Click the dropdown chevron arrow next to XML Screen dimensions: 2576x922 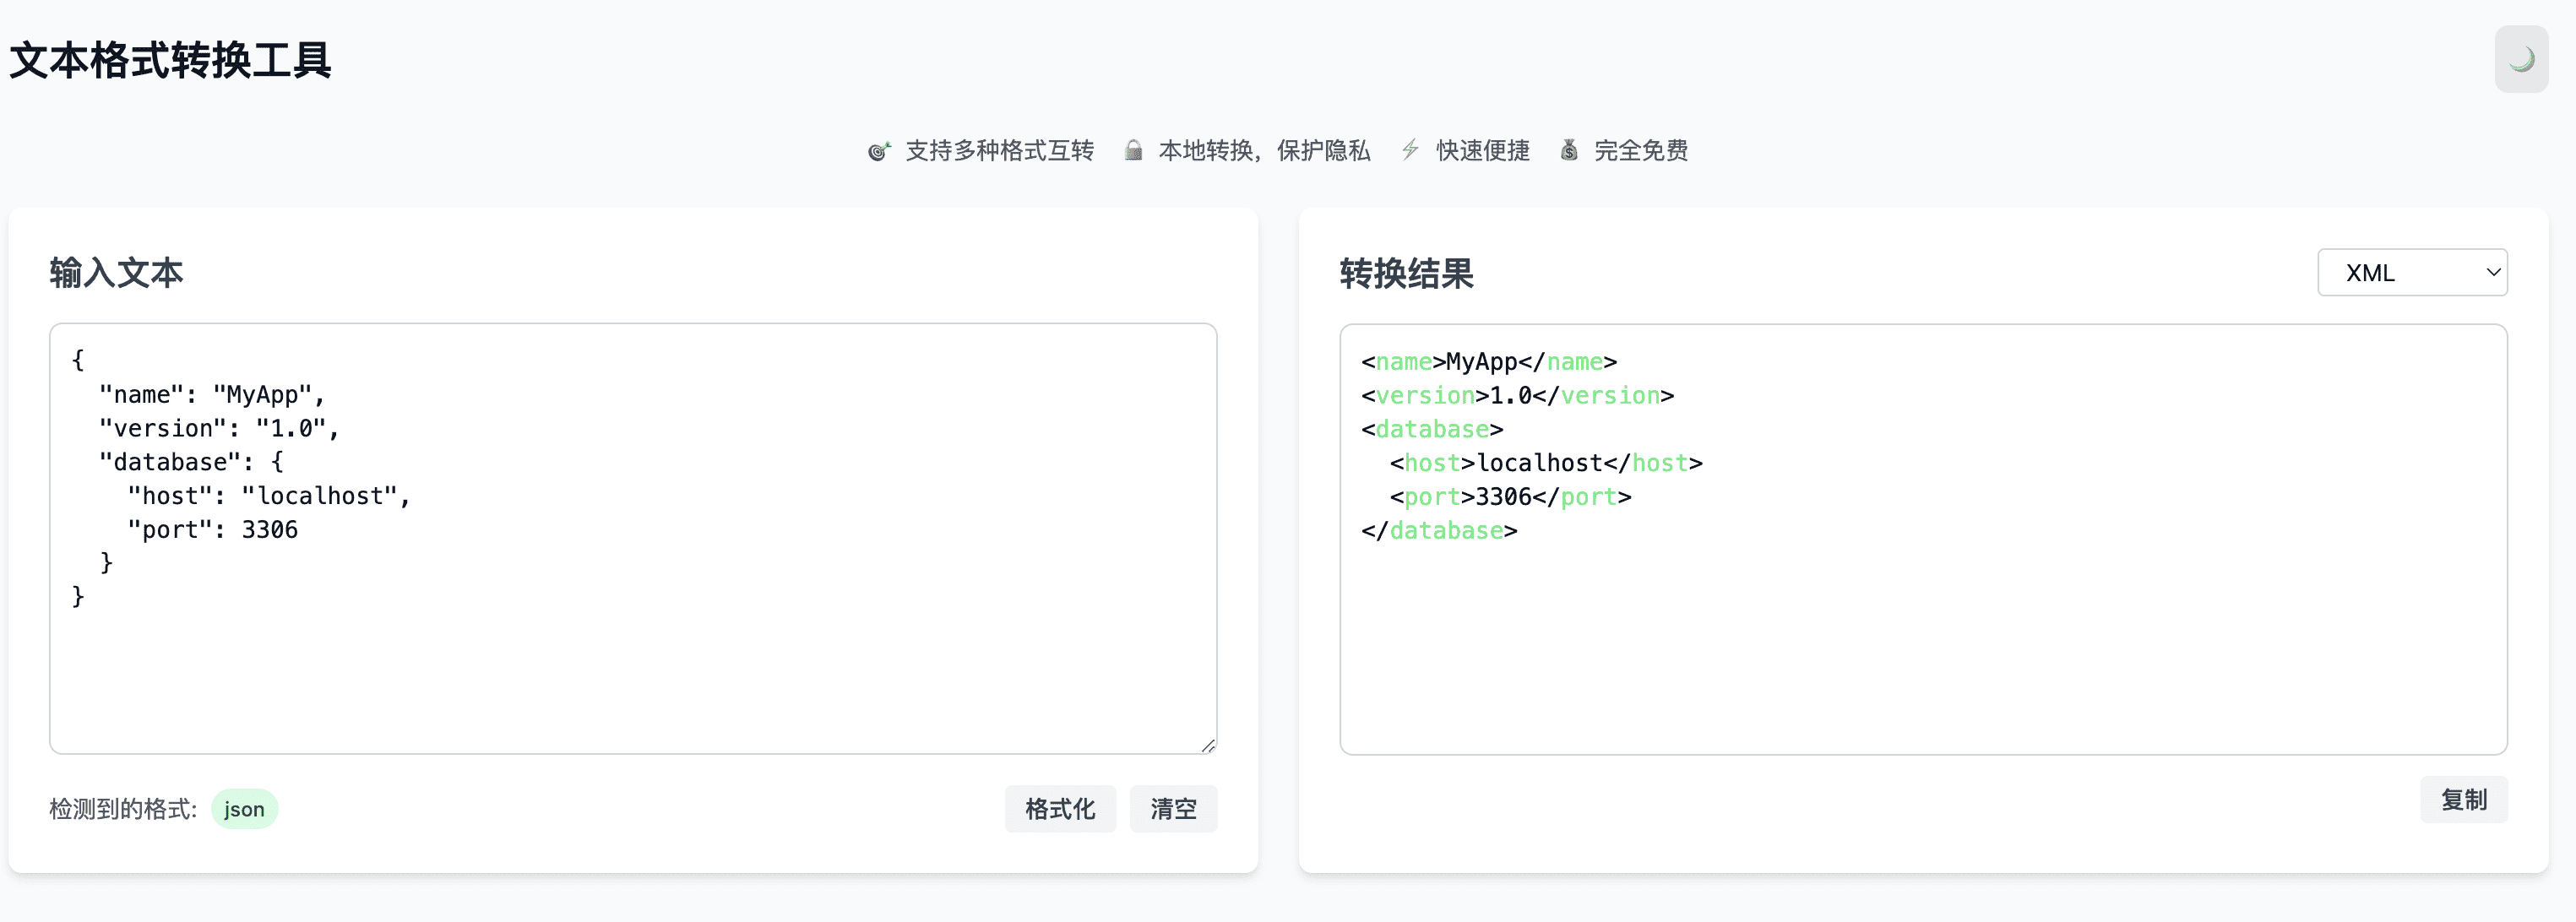pos(2493,272)
